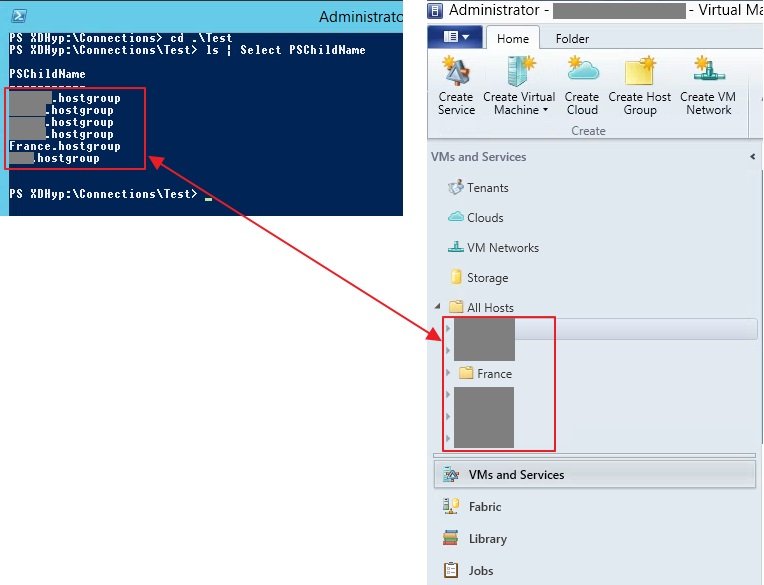Click the Jobs clipboard icon

click(451, 570)
